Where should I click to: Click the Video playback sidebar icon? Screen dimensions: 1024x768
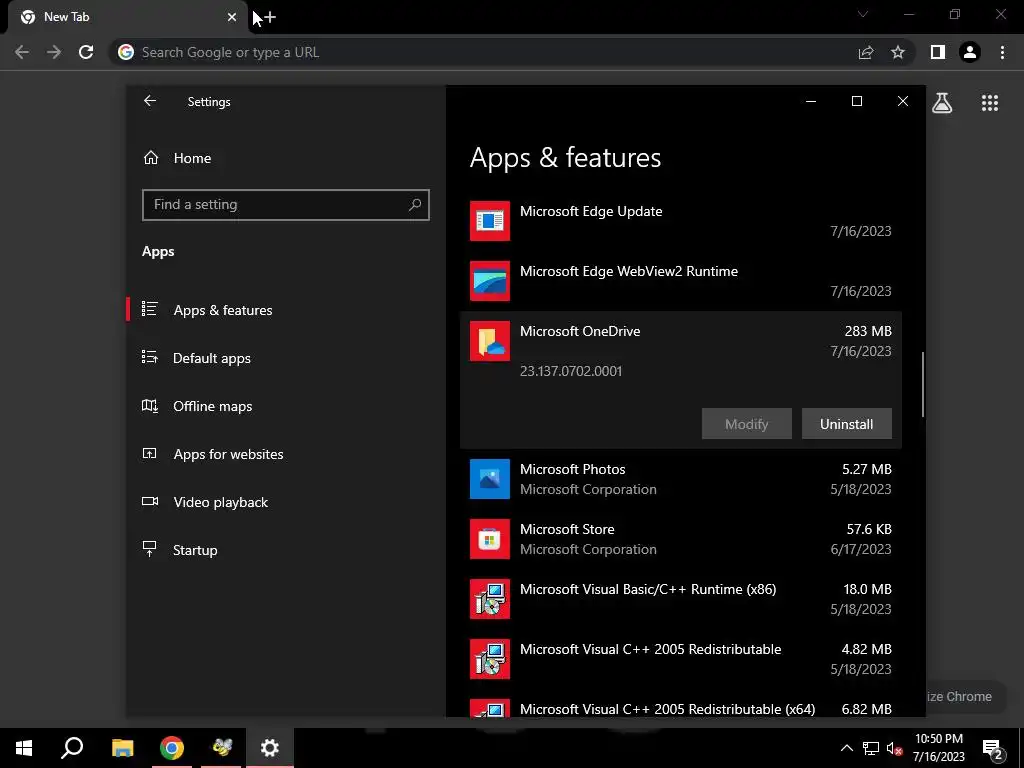click(150, 502)
